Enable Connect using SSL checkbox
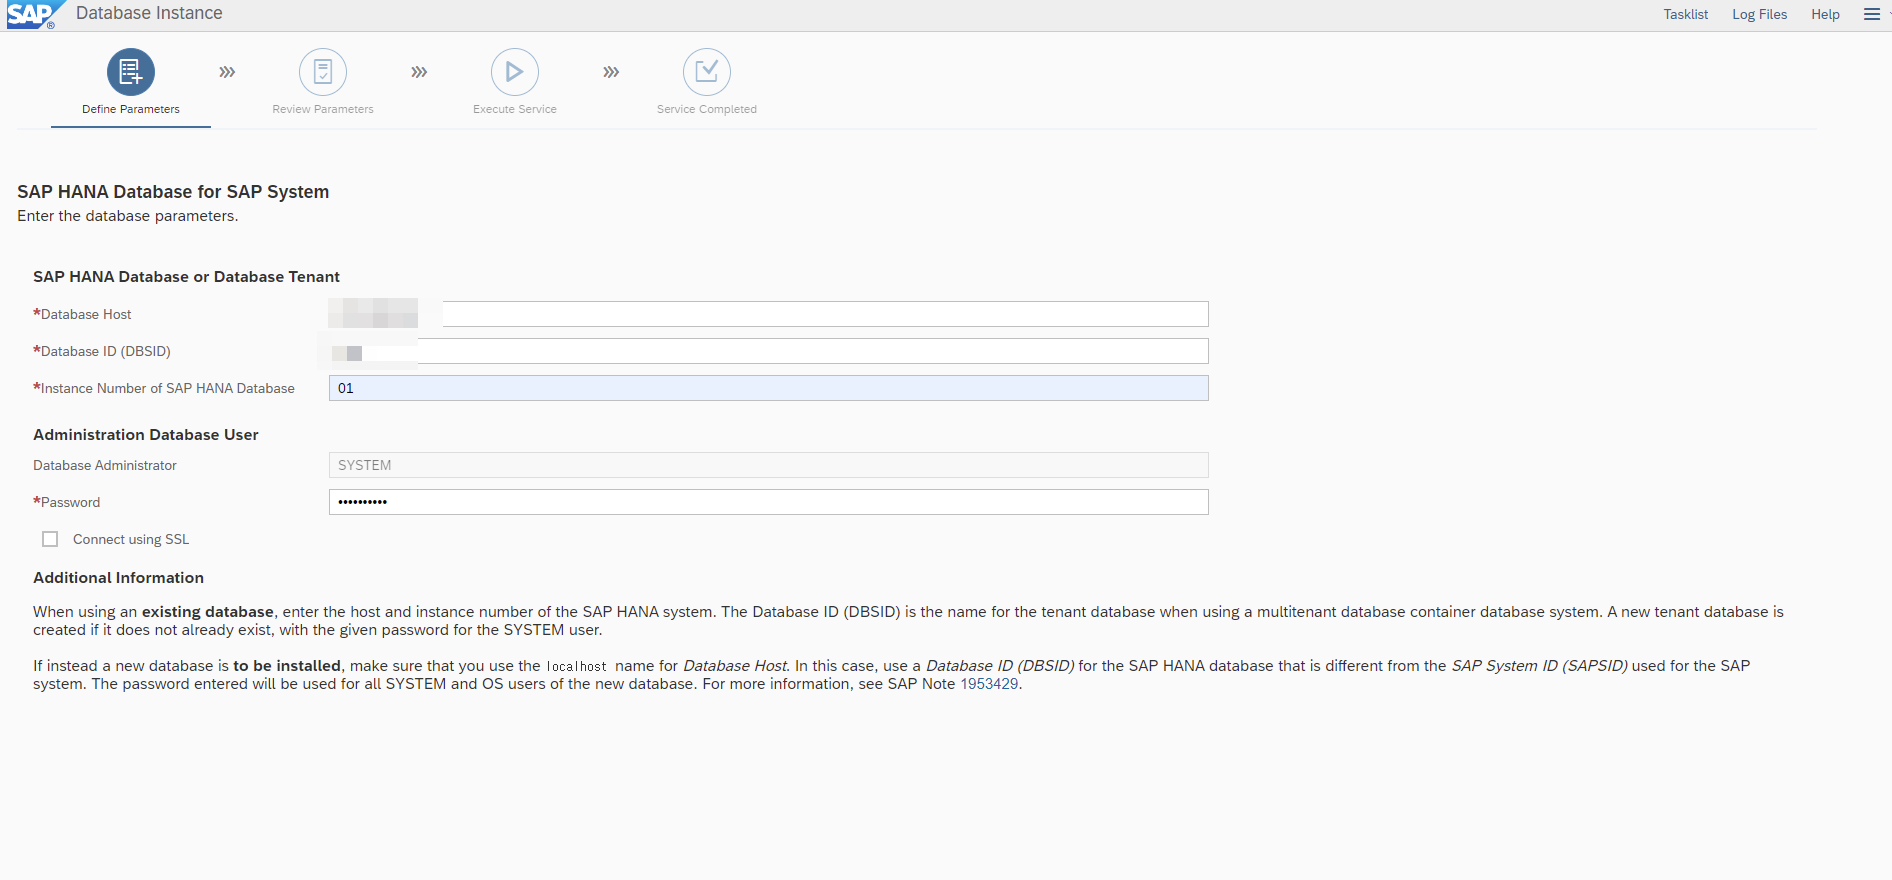Image resolution: width=1892 pixels, height=880 pixels. (x=50, y=539)
